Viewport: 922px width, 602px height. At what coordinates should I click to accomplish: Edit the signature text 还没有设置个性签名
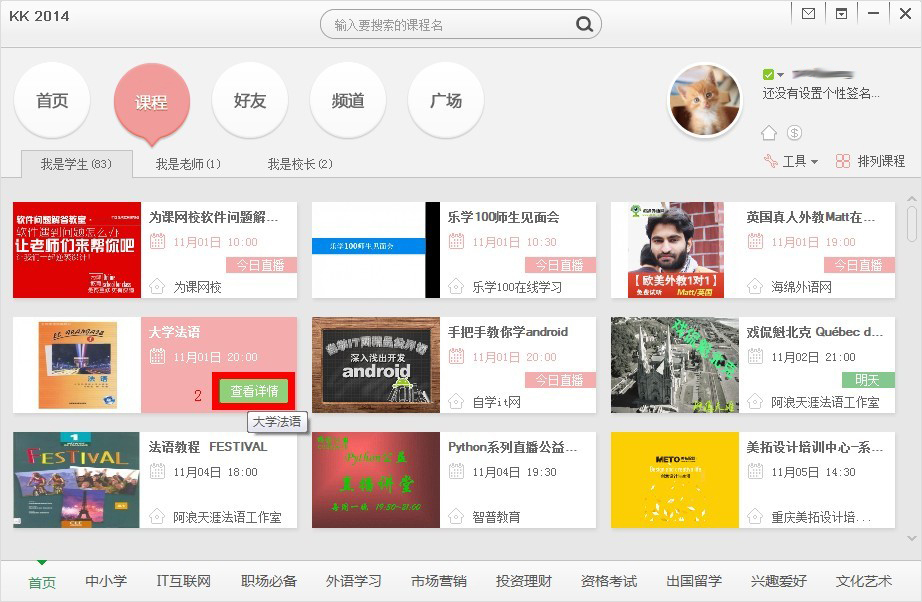click(821, 93)
